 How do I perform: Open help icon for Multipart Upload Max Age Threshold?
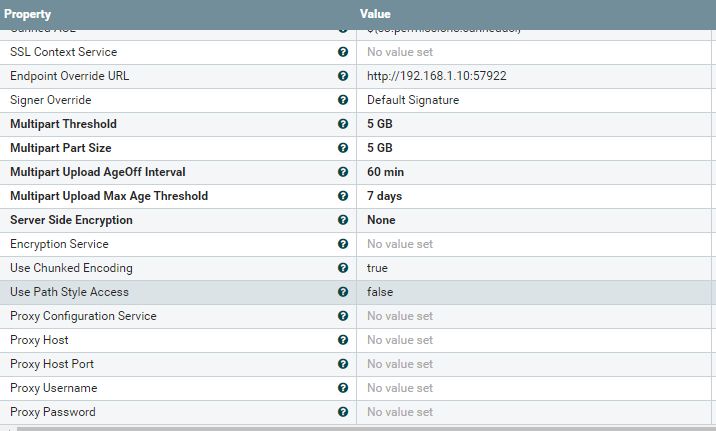(x=343, y=196)
